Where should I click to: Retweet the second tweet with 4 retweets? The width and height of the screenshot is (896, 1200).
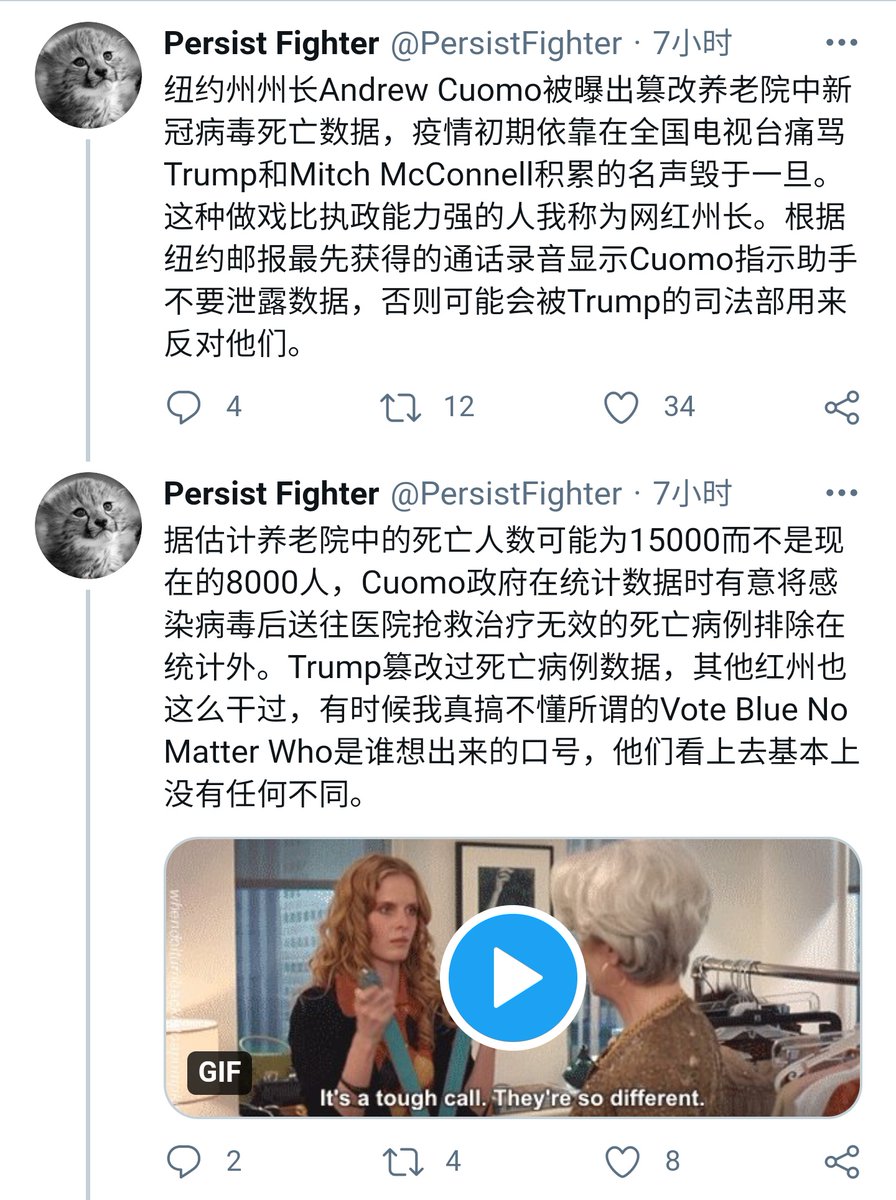click(401, 1161)
